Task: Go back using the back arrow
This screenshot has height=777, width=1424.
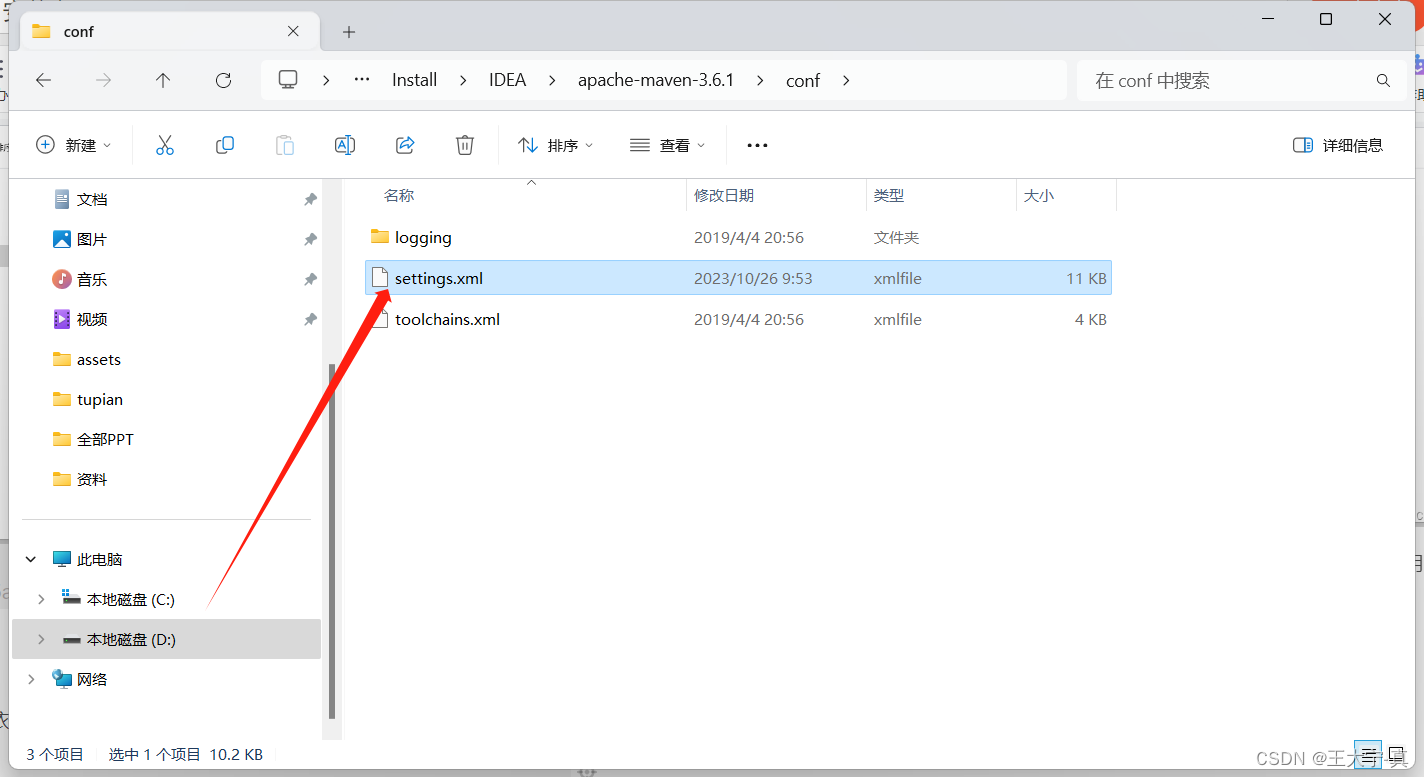Action: (43, 80)
